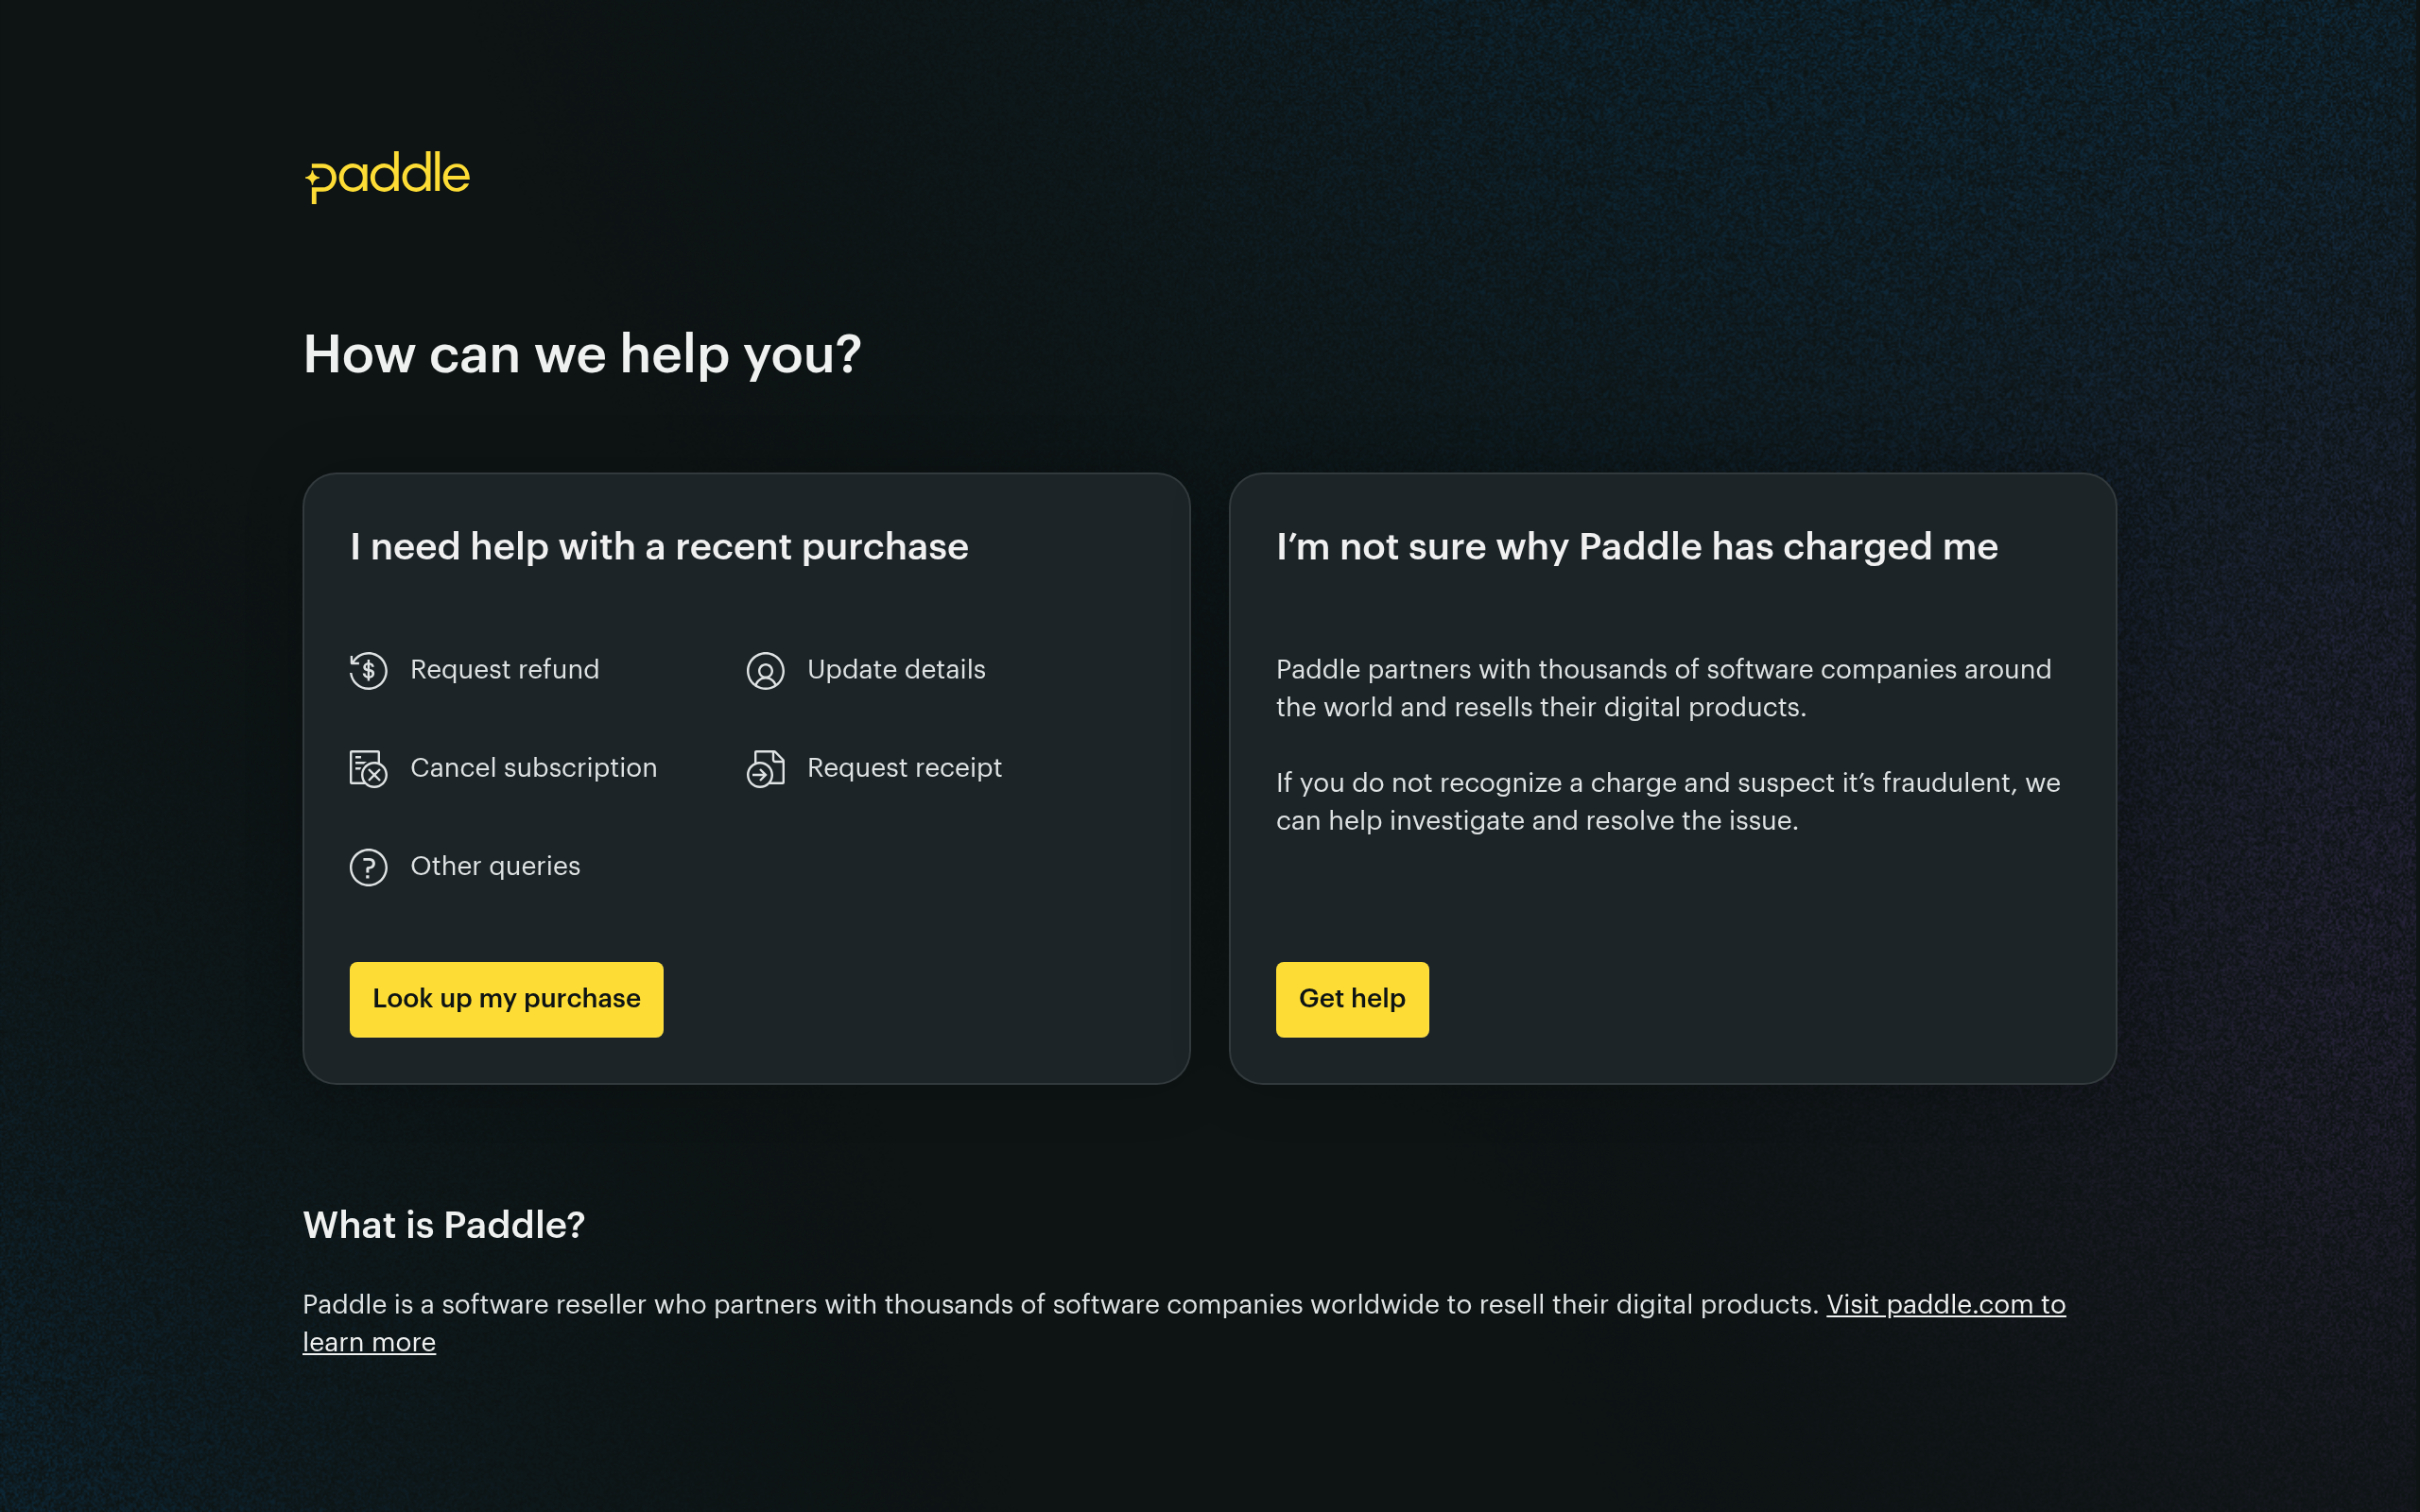Select the Request receipt document icon
Image resolution: width=2420 pixels, height=1512 pixels.
765,769
